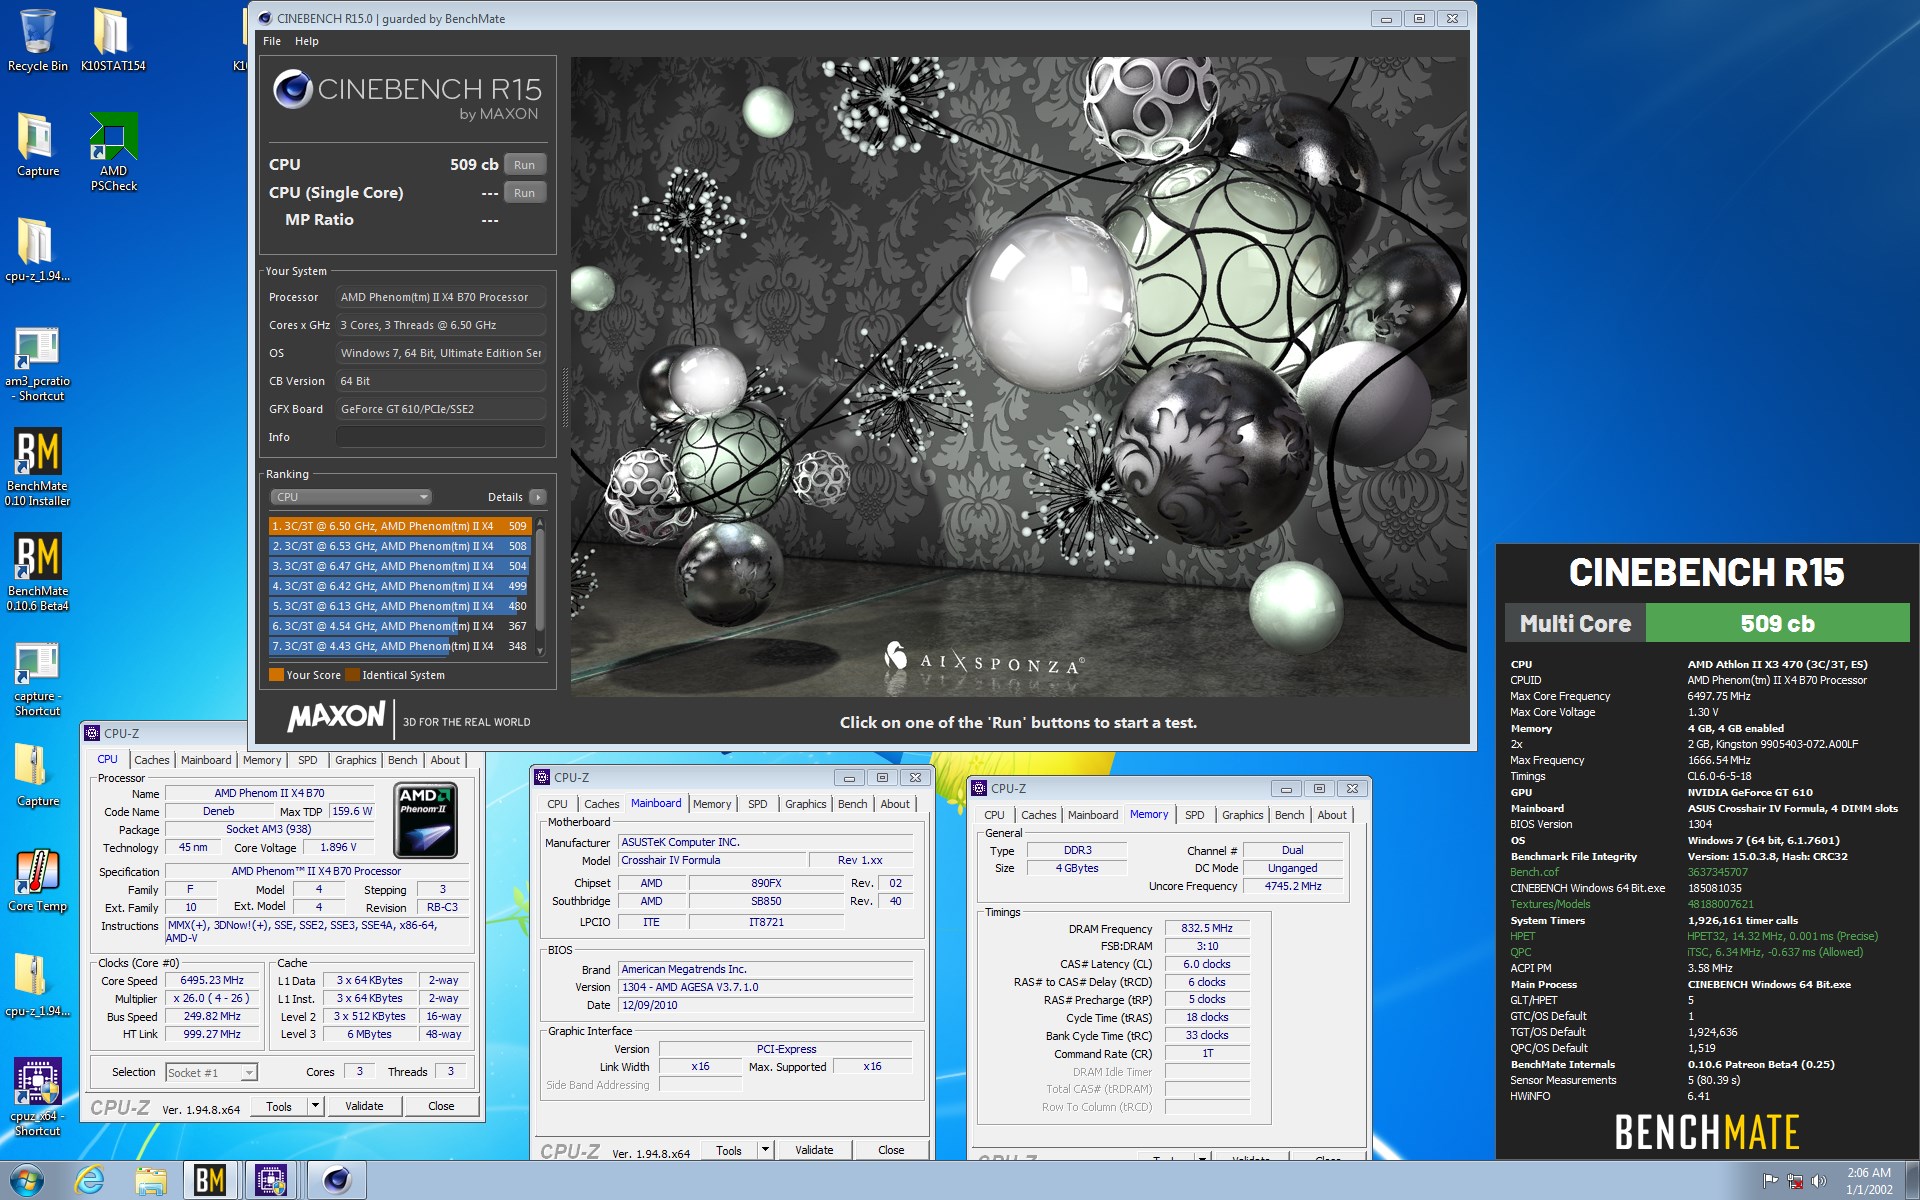Open Bench tab in left CPU-Z
Image resolution: width=1920 pixels, height=1200 pixels.
pyautogui.click(x=403, y=760)
